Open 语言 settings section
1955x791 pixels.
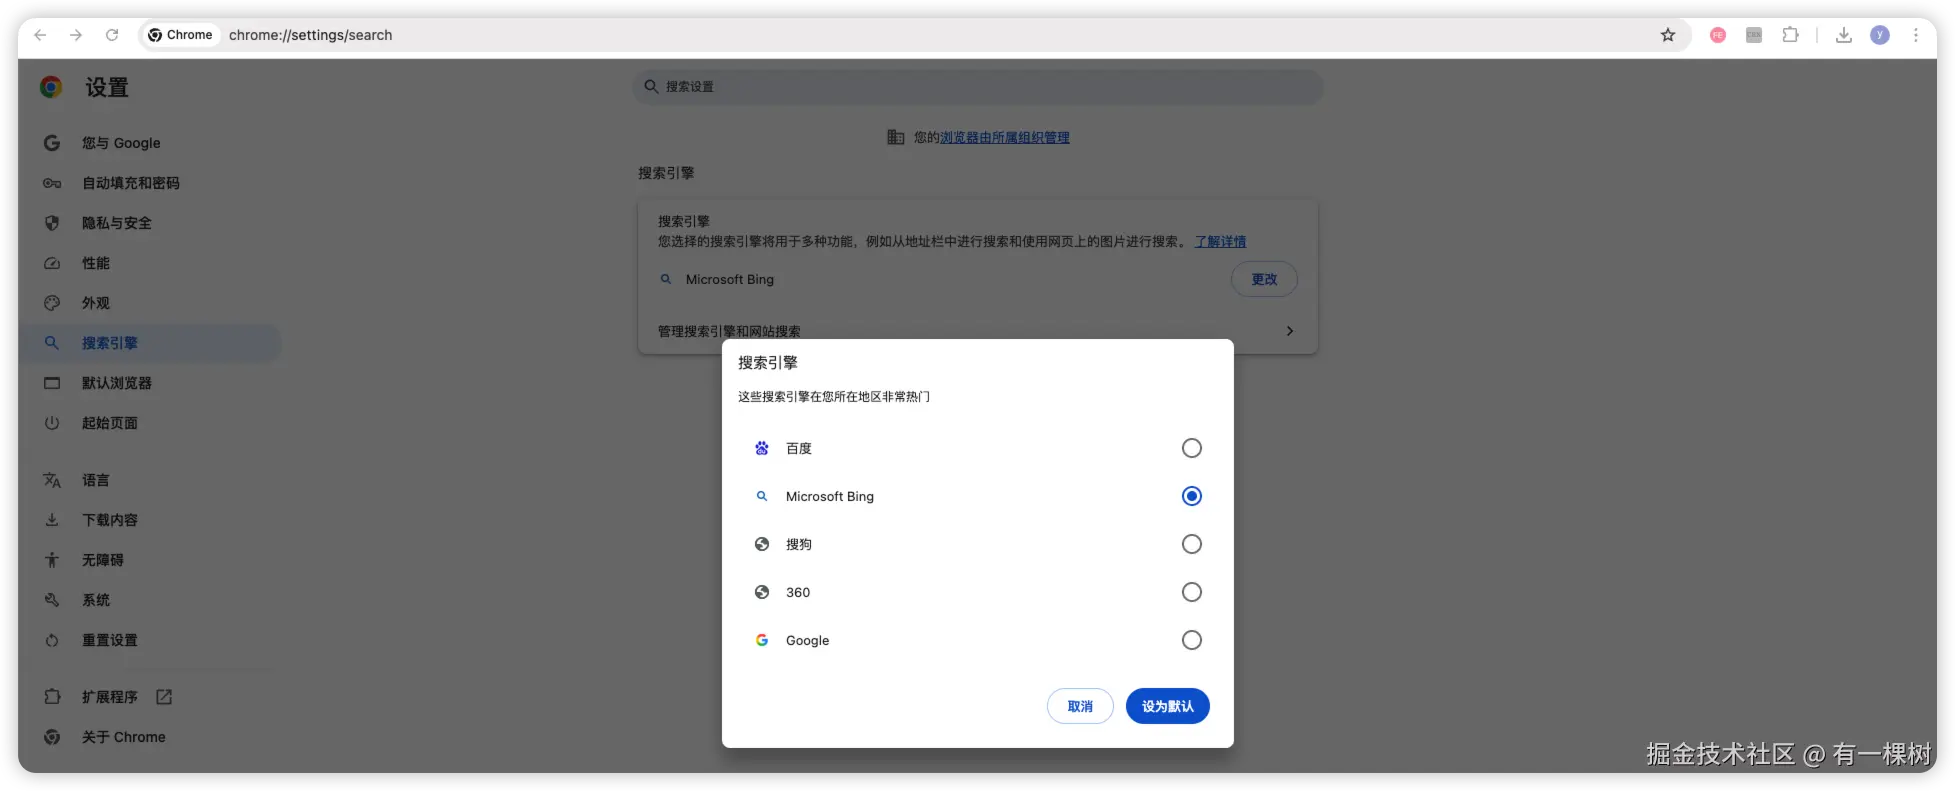point(150,480)
